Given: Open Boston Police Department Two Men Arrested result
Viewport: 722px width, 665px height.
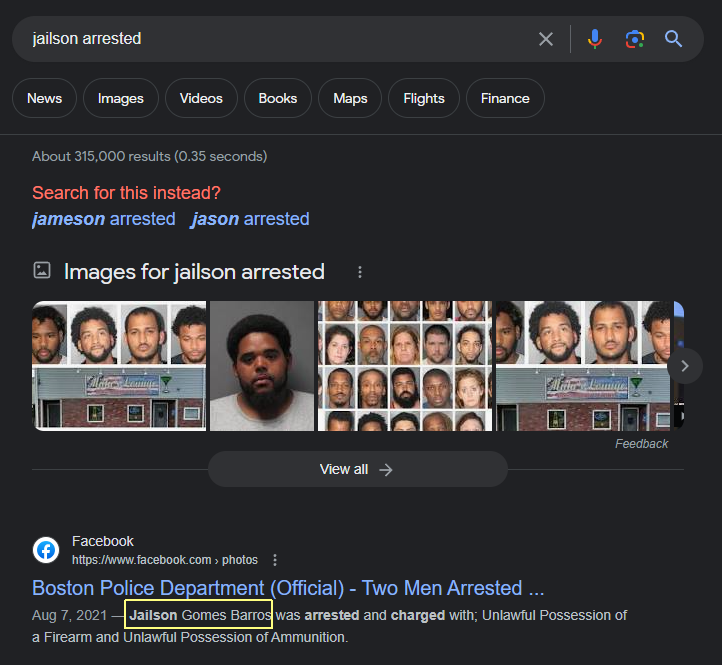Looking at the screenshot, I should point(288,588).
